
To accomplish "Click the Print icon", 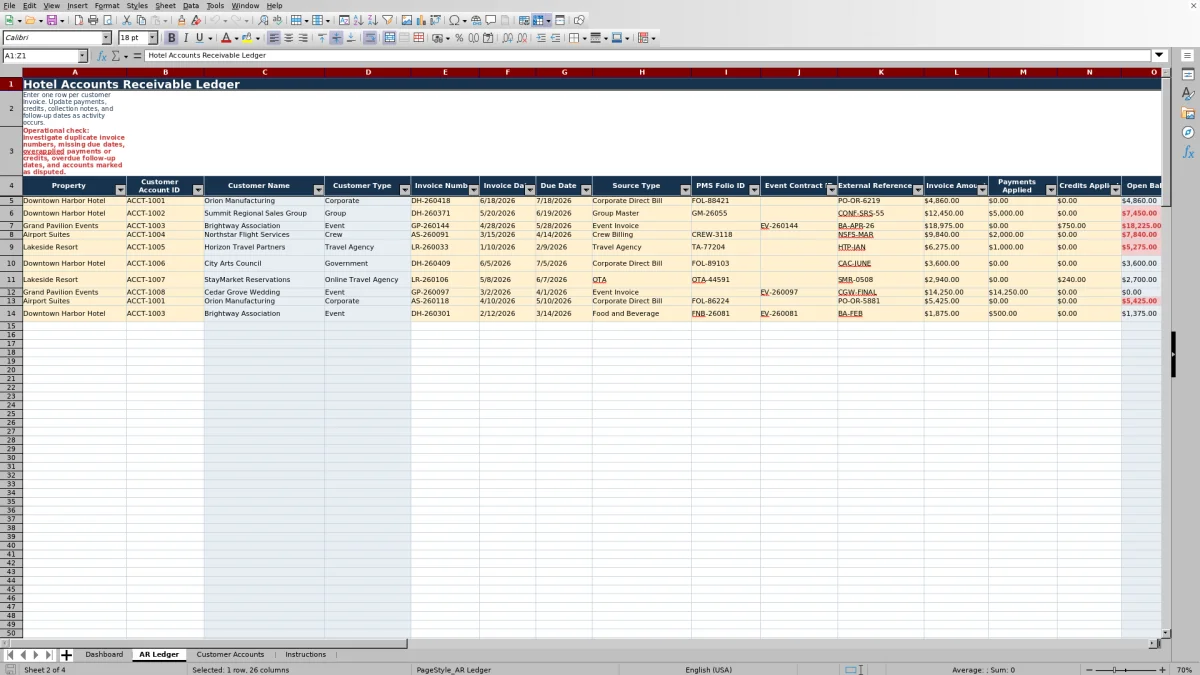I will click(x=93, y=20).
